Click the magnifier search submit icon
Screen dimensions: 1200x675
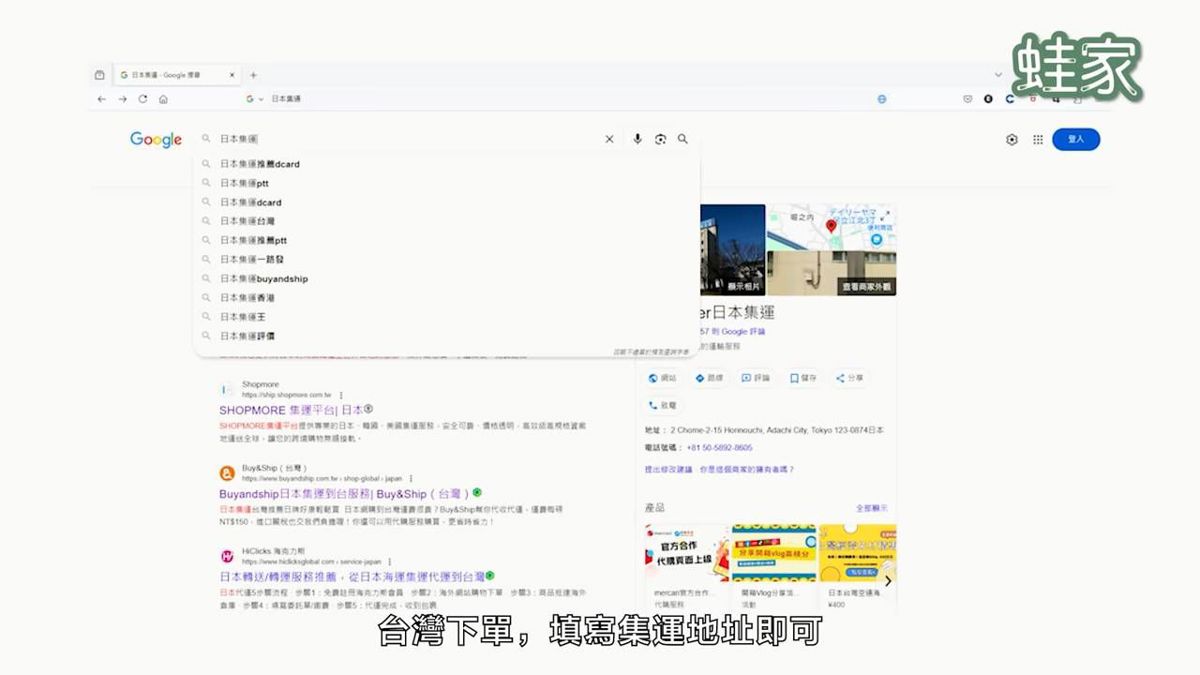pos(683,139)
